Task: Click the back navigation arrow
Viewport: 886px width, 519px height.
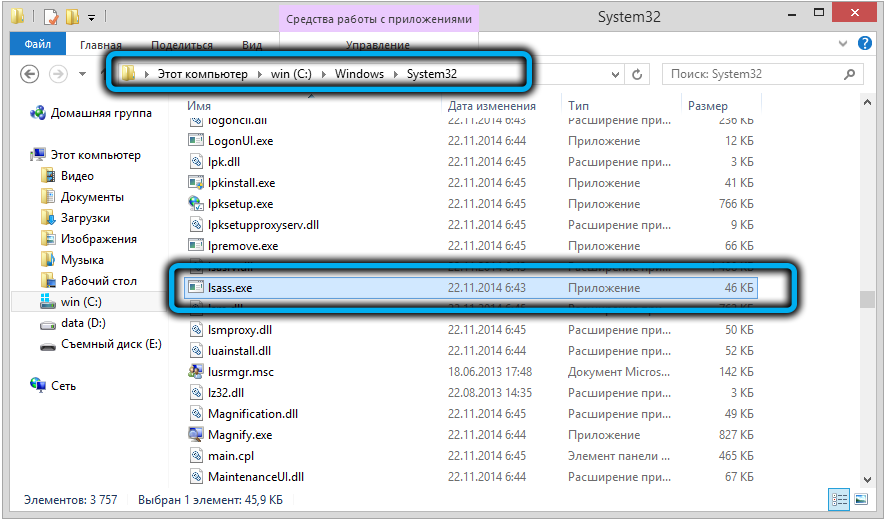Action: [30, 75]
